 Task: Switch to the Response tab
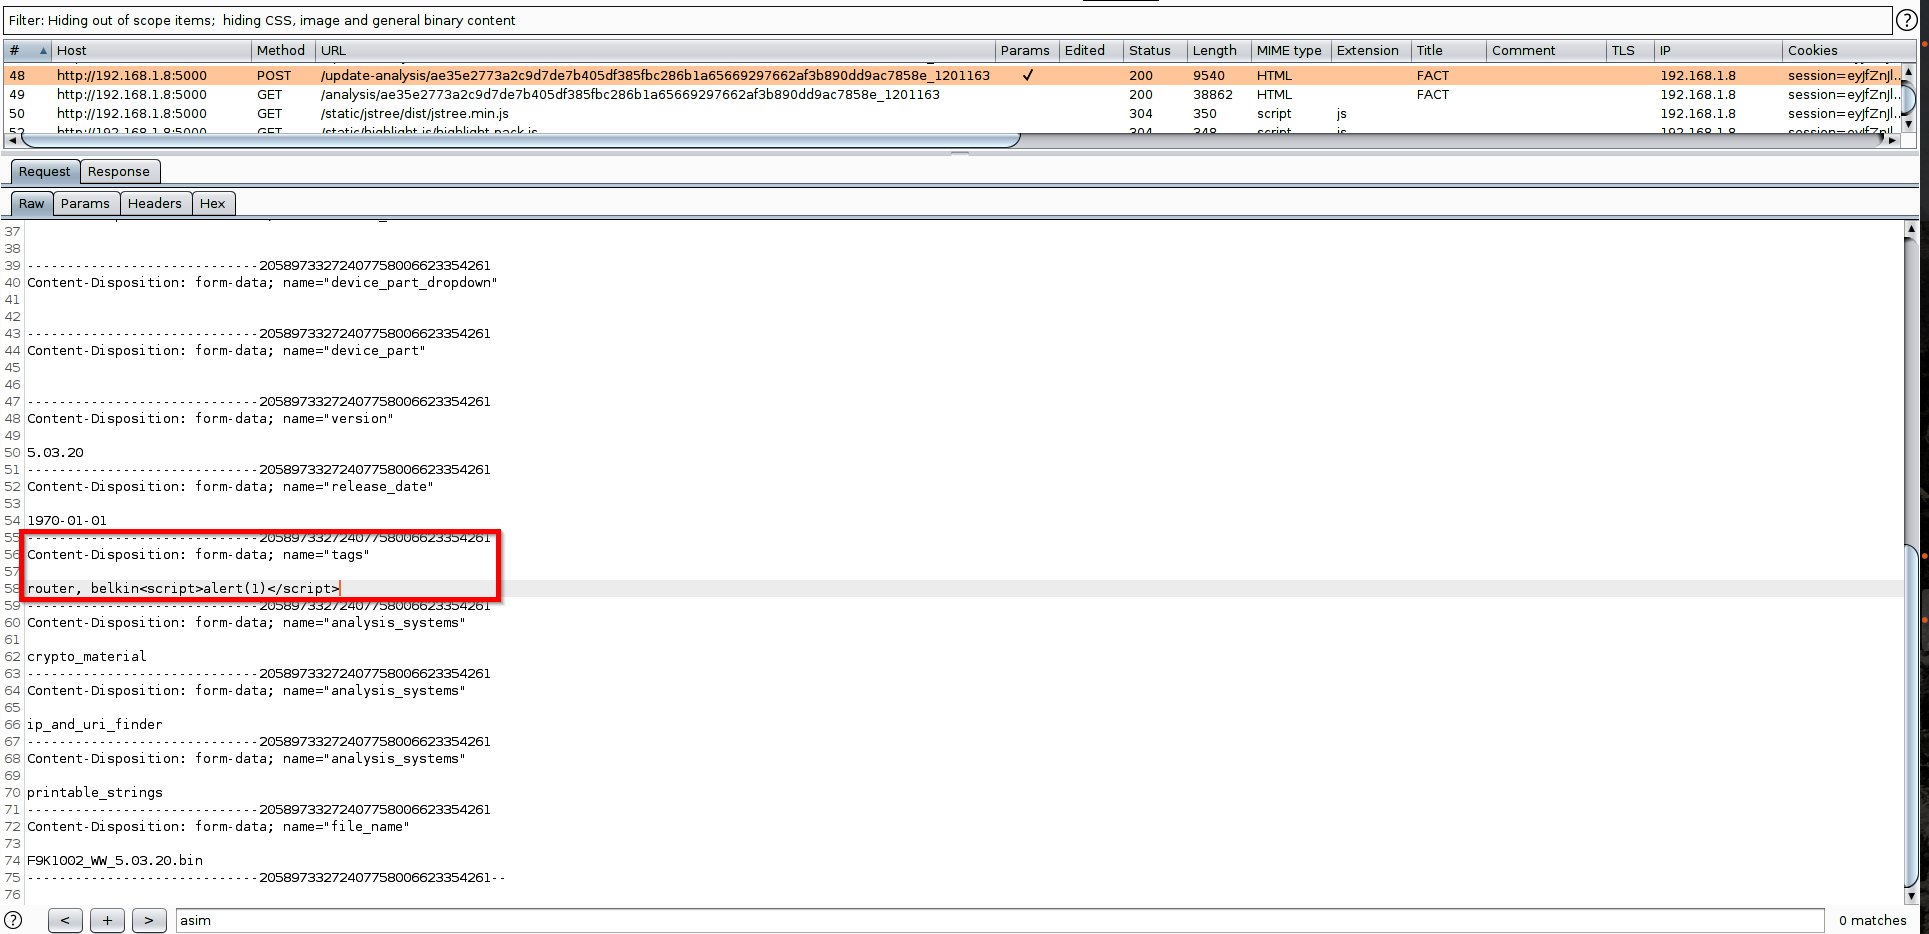[119, 171]
